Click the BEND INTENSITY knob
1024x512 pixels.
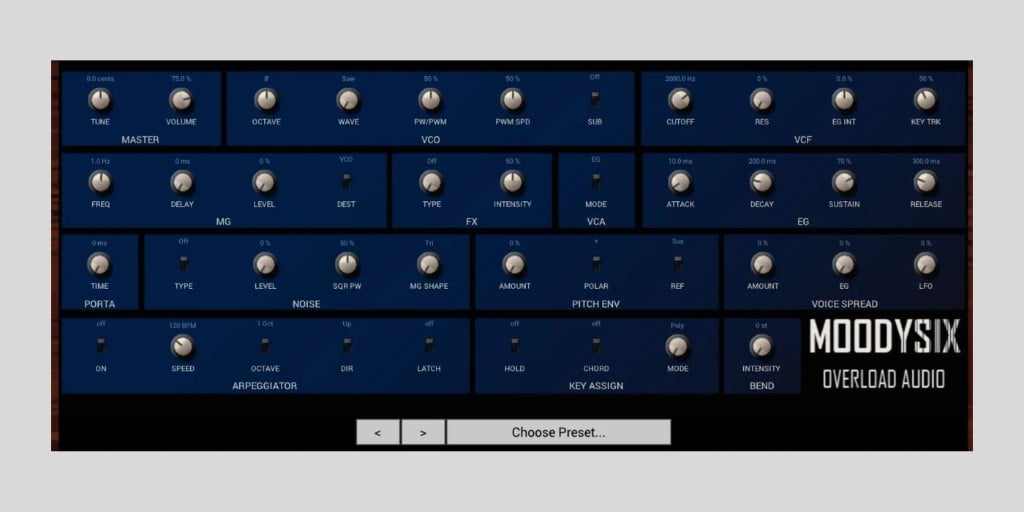tap(761, 346)
